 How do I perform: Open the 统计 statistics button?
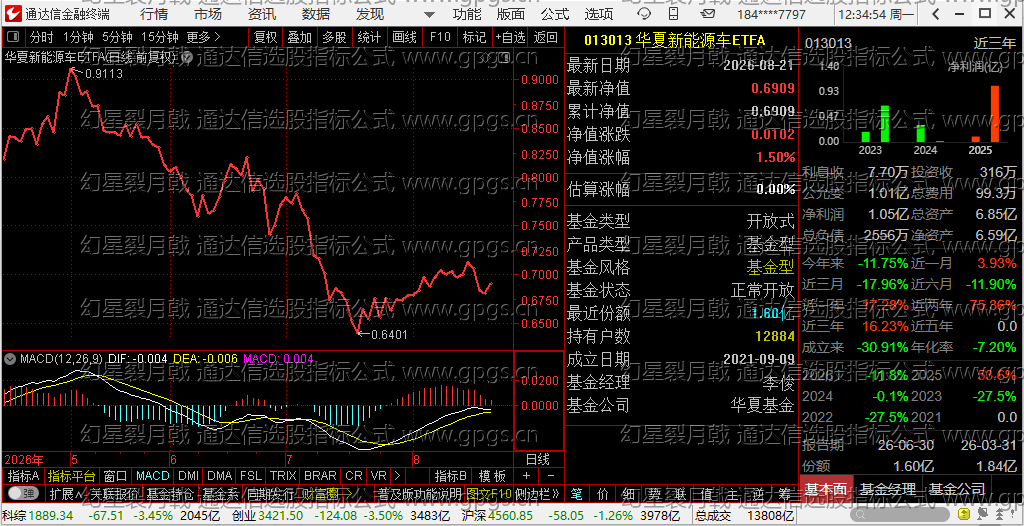tap(369, 37)
